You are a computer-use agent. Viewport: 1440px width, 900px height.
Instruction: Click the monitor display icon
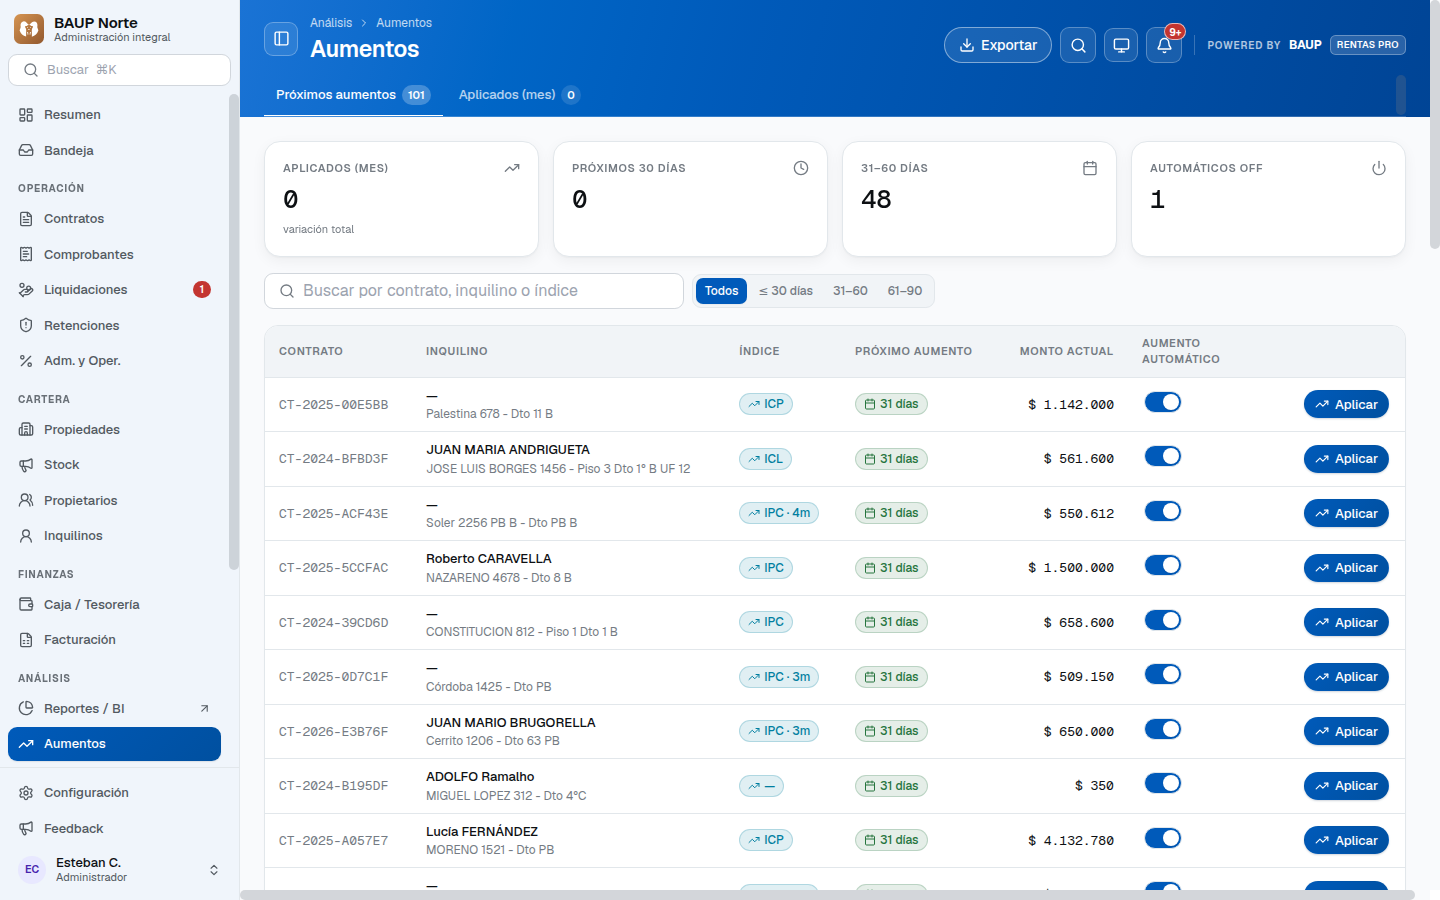[1121, 45]
